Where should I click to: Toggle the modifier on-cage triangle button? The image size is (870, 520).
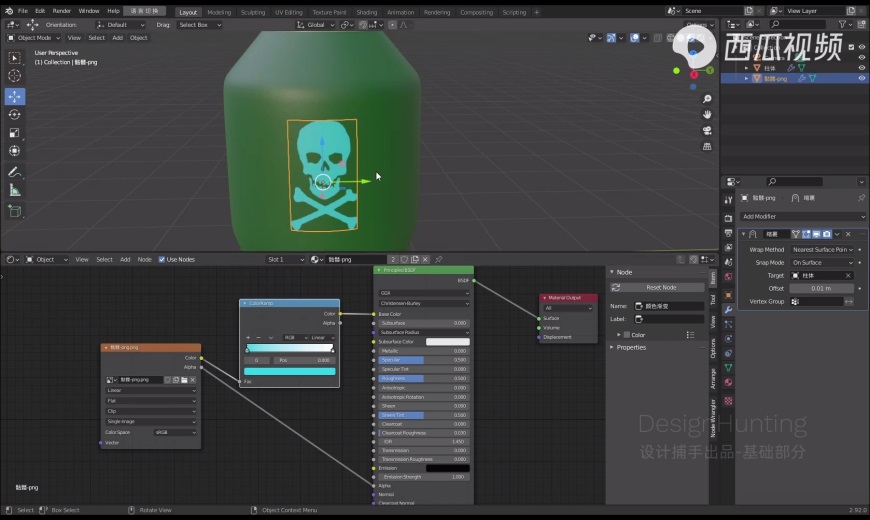796,234
